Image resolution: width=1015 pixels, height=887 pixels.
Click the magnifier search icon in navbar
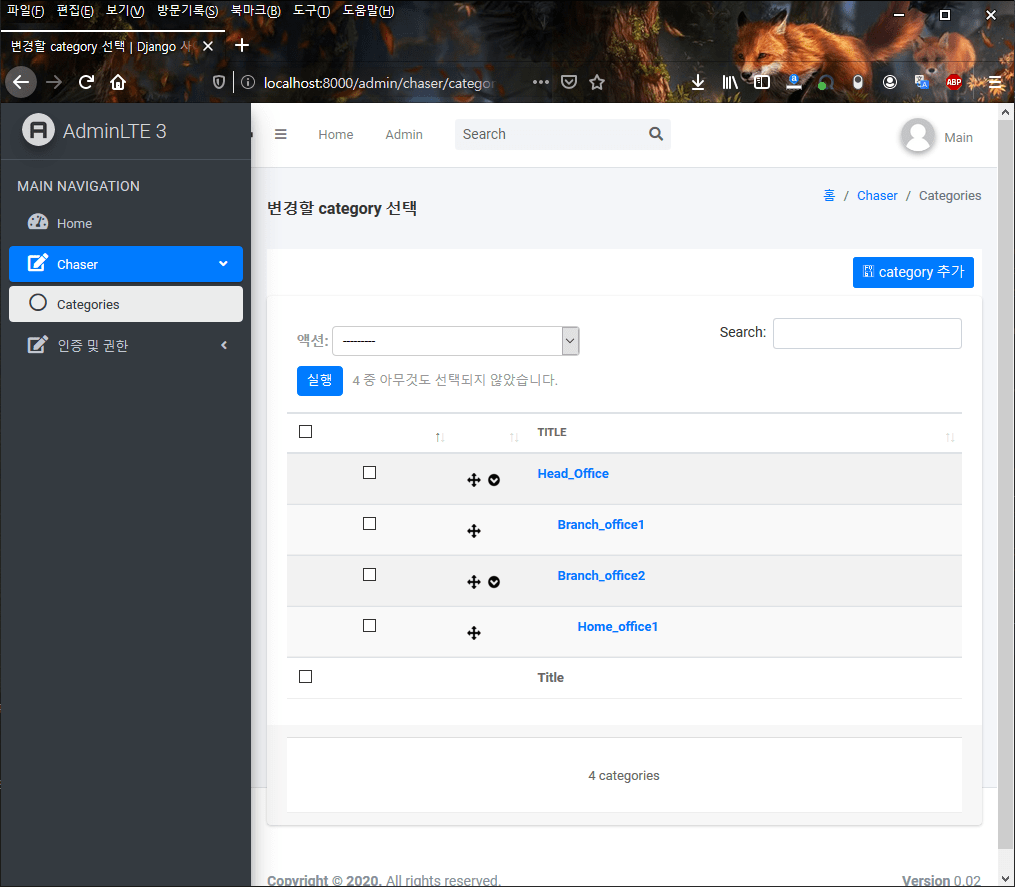(655, 133)
